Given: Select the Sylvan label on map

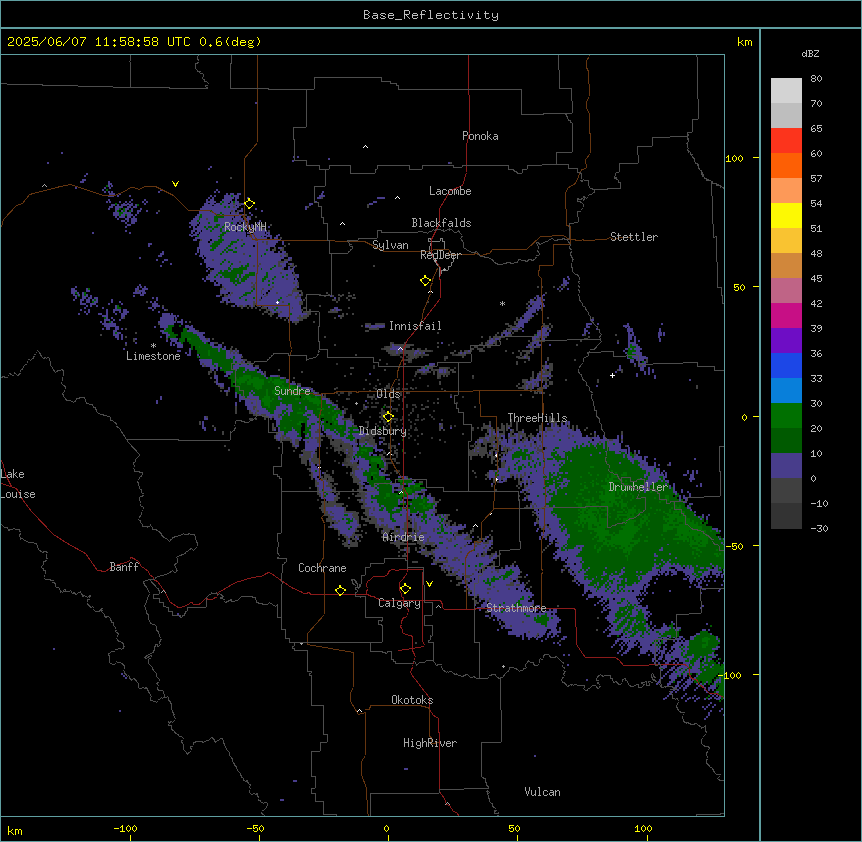Looking at the screenshot, I should 390,245.
